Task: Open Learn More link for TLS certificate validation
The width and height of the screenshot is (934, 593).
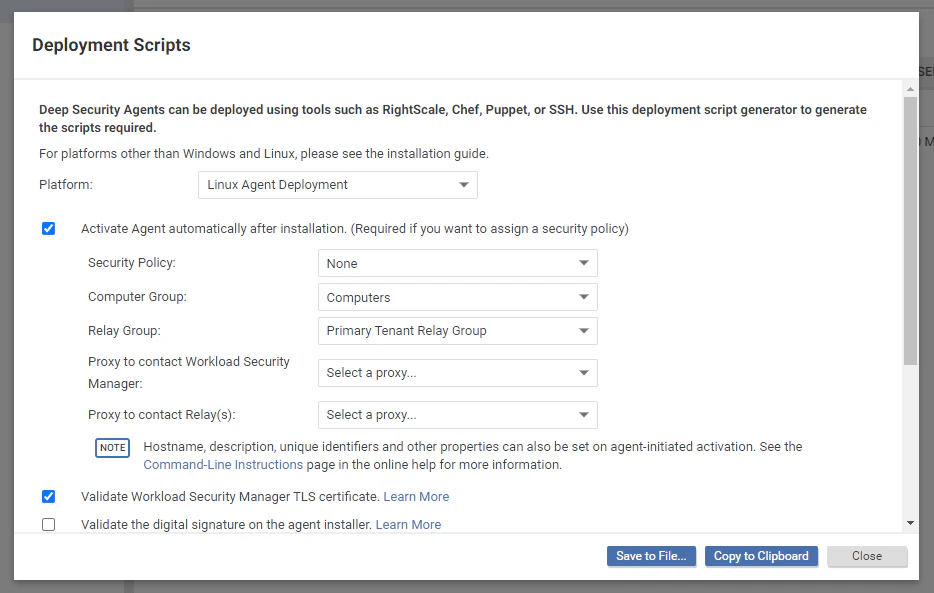Action: click(x=416, y=497)
